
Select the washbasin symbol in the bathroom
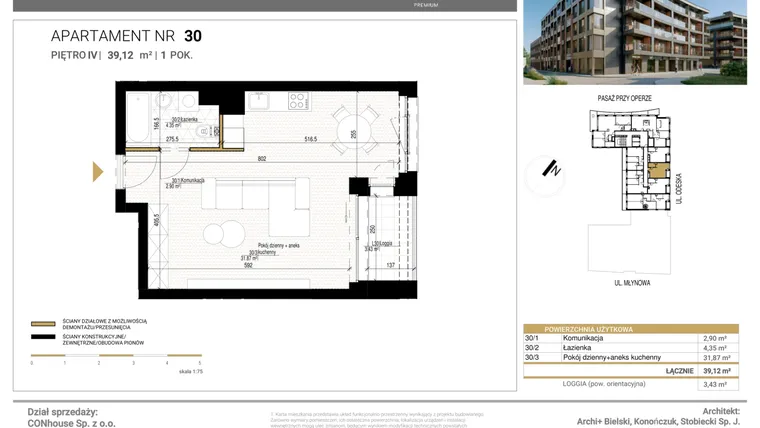pos(164,101)
